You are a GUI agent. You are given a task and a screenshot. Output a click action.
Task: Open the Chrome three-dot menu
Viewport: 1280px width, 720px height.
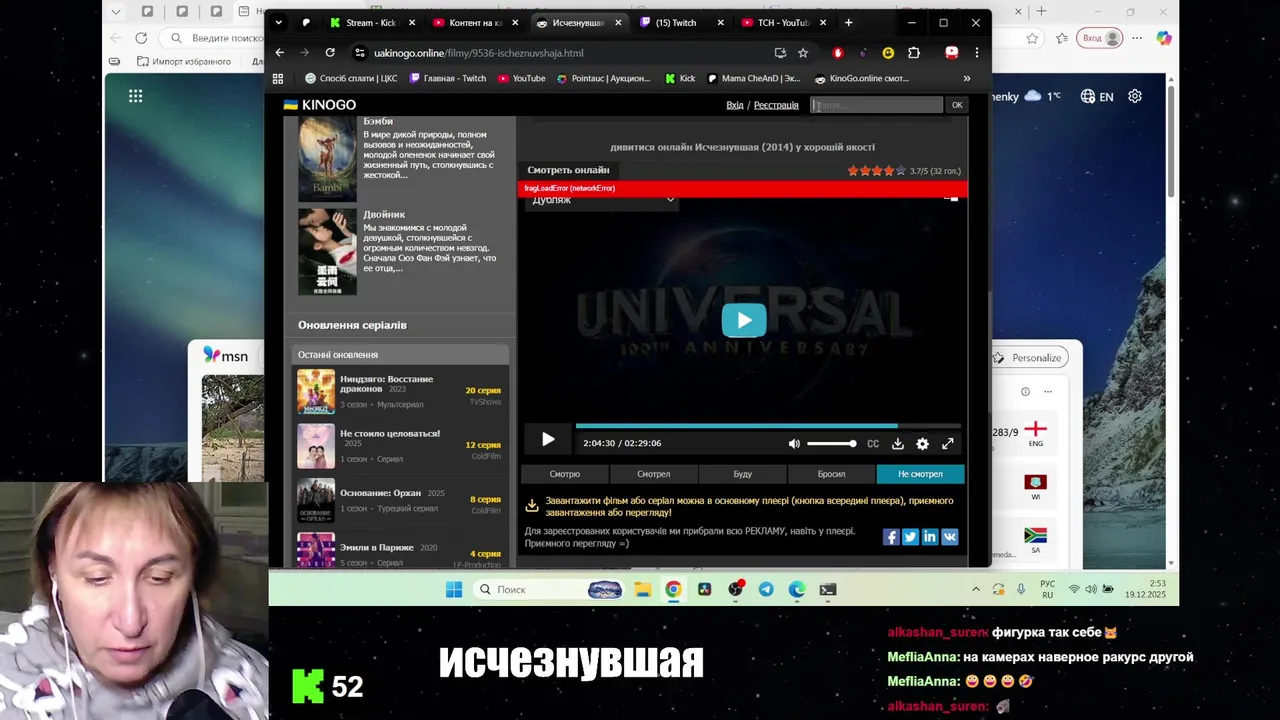[977, 53]
